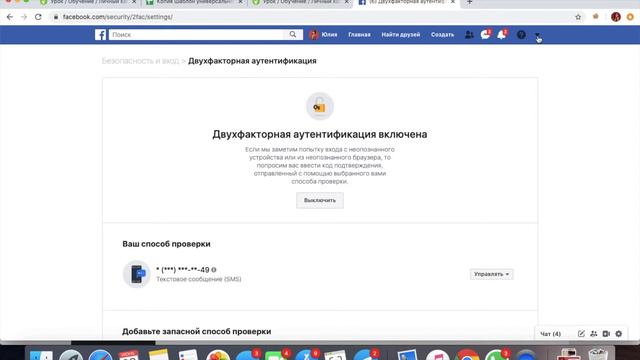
Task: Click the search magnifier button
Action: (x=293, y=35)
